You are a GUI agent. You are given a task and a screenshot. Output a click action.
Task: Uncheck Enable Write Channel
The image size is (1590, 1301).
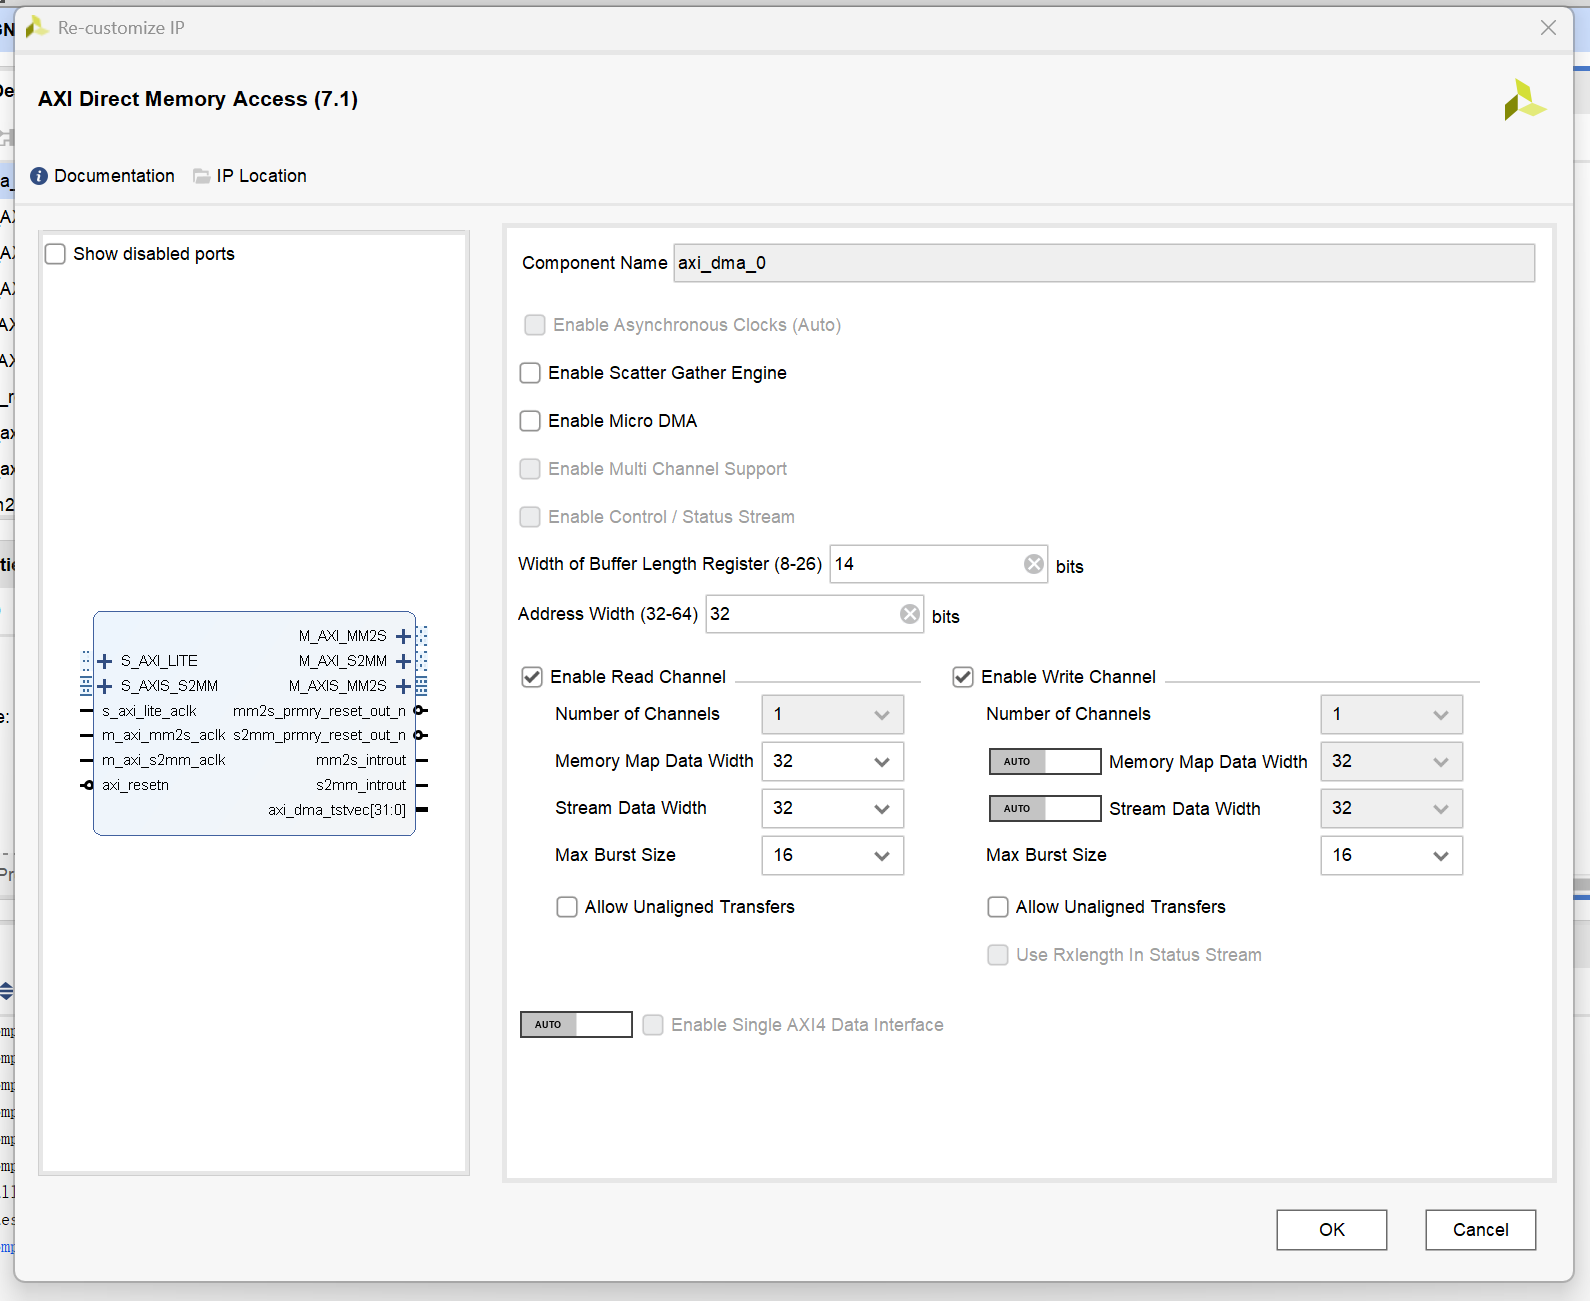tap(963, 677)
